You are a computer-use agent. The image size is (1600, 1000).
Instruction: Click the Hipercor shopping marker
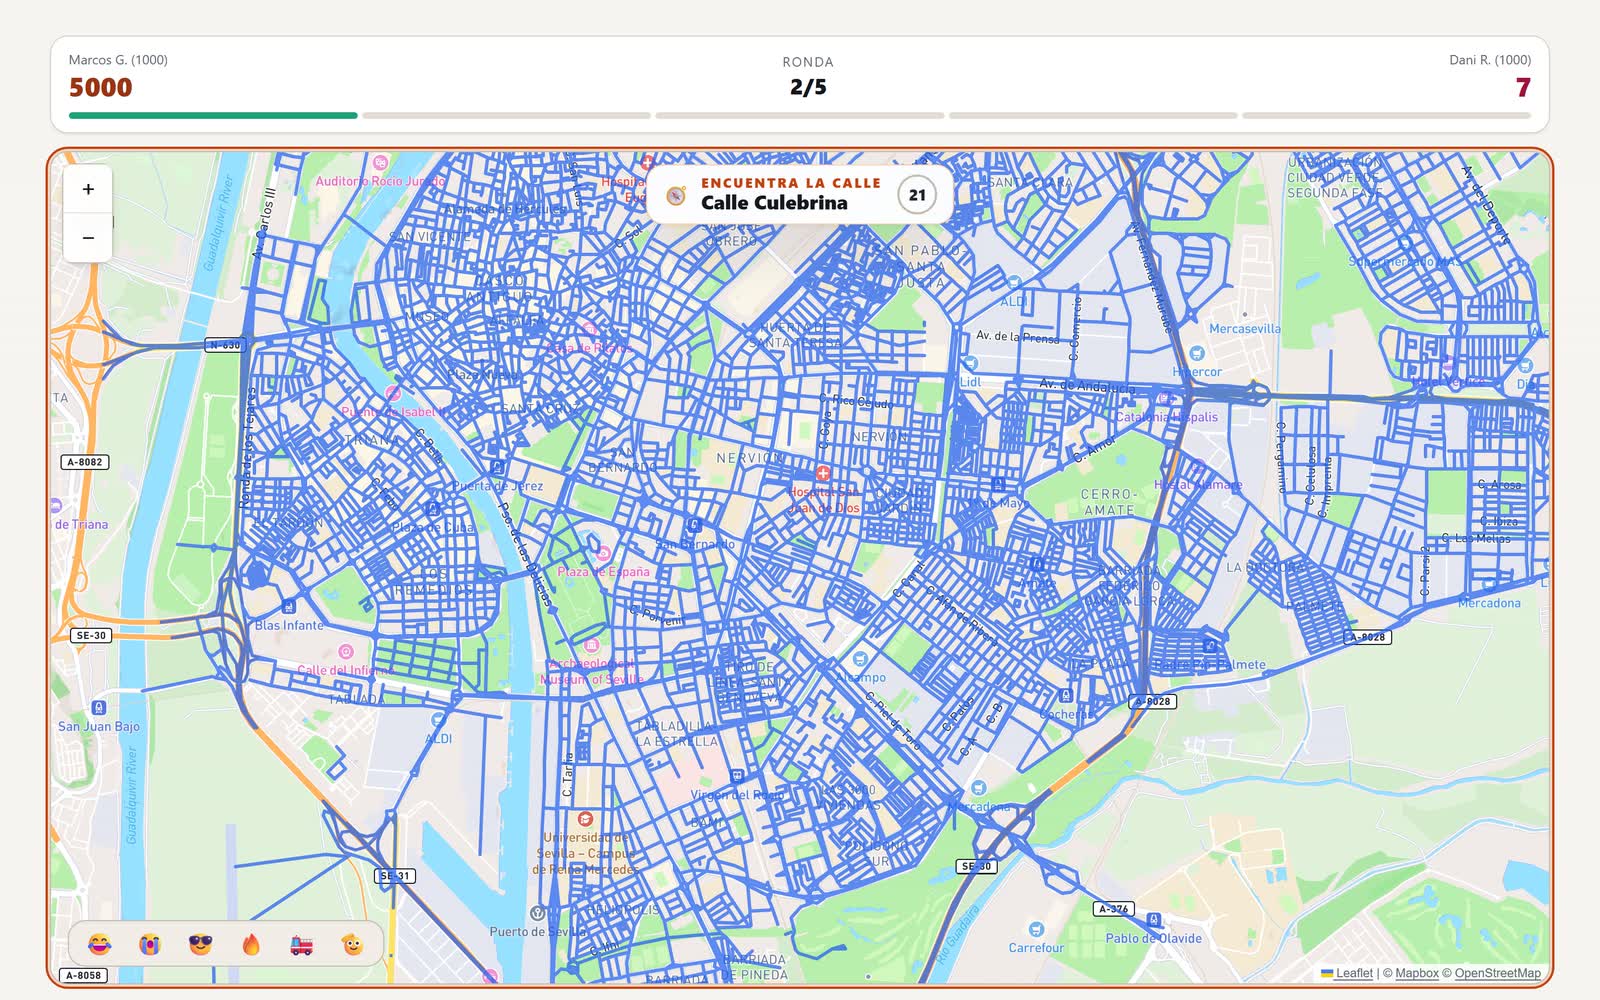(1197, 354)
